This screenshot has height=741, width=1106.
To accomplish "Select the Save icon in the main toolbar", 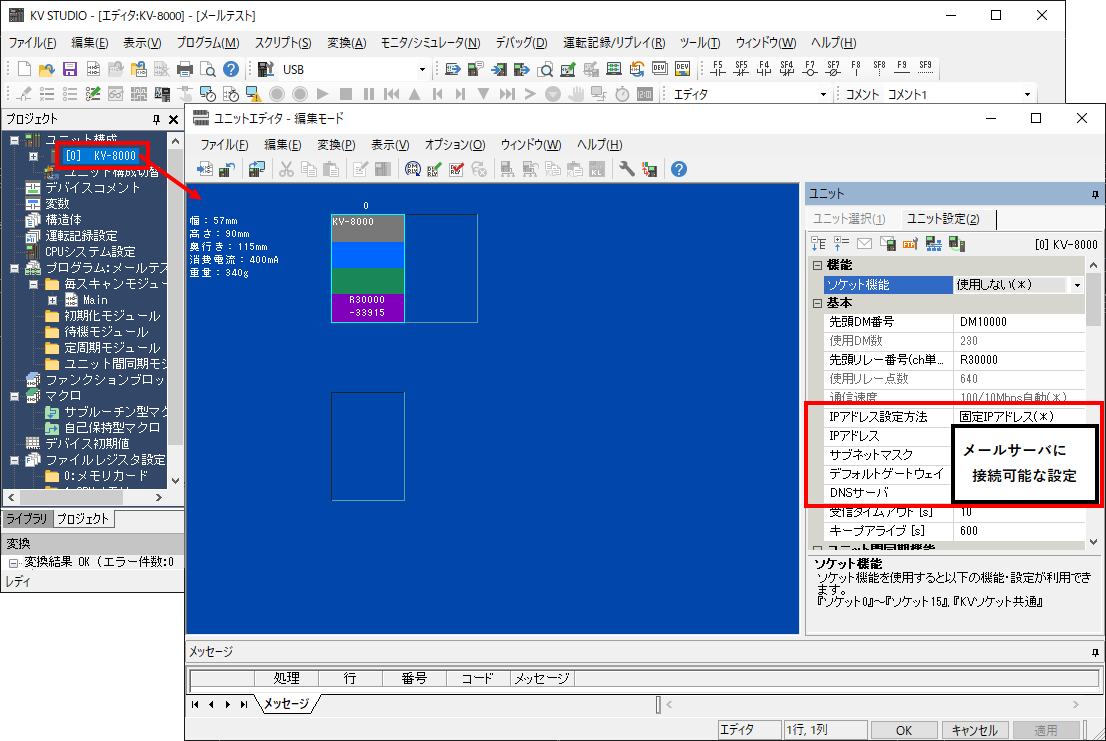I will coord(69,68).
